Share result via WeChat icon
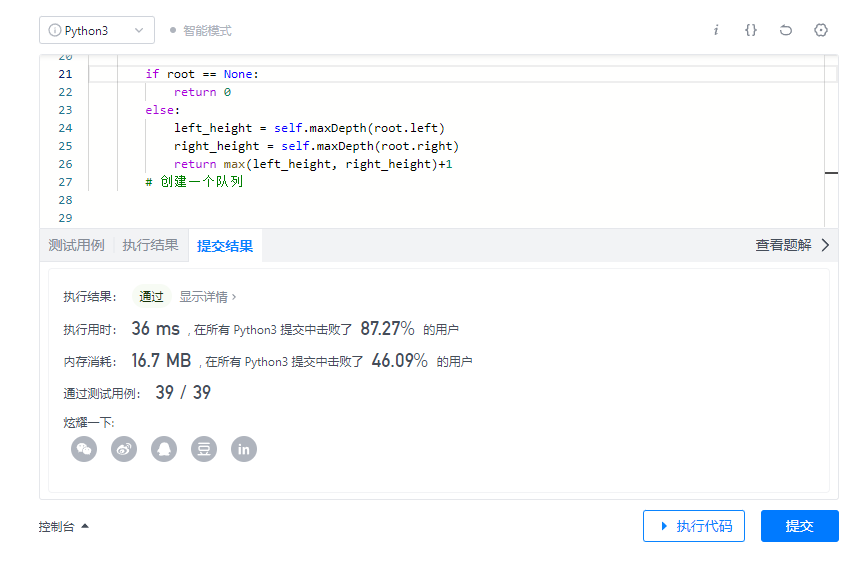Viewport: 856px width, 562px height. [84, 449]
